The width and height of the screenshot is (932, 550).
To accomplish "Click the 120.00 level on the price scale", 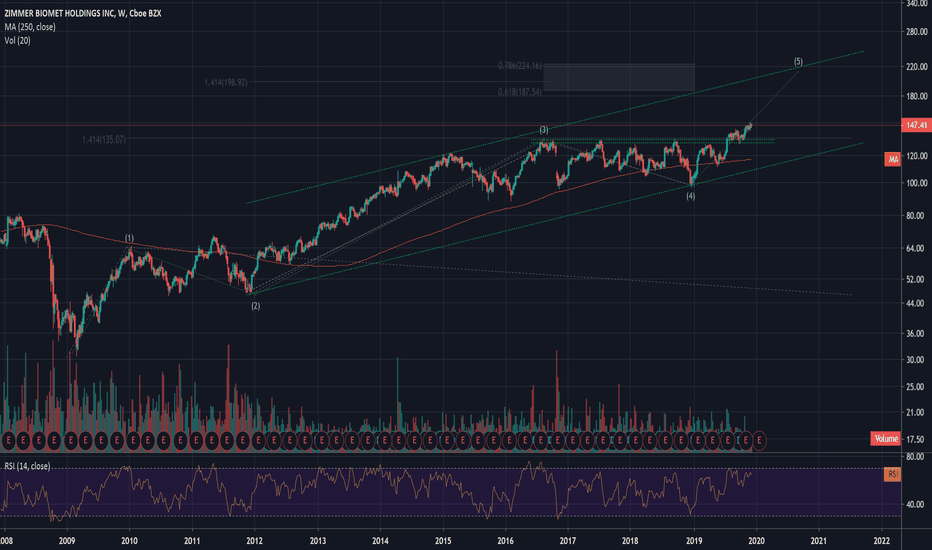I will (x=917, y=156).
